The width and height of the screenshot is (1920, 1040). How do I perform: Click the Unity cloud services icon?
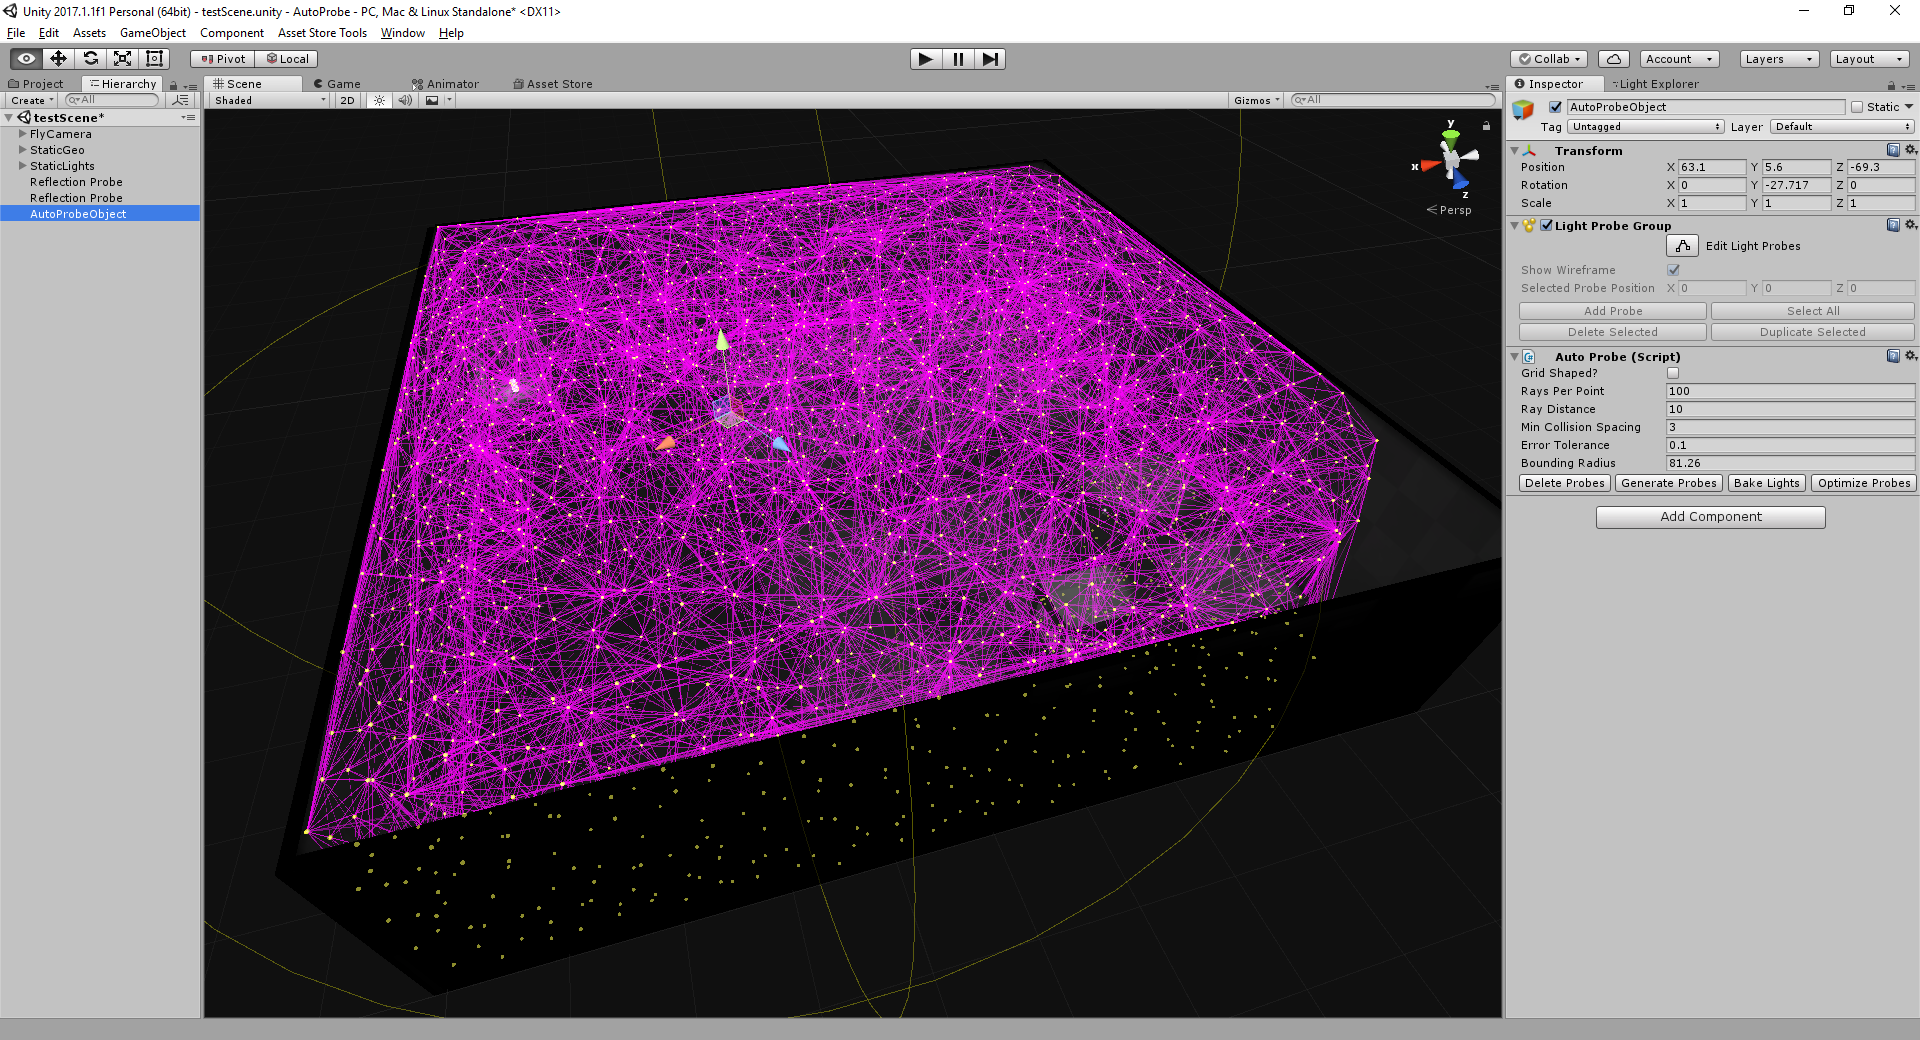click(1613, 58)
